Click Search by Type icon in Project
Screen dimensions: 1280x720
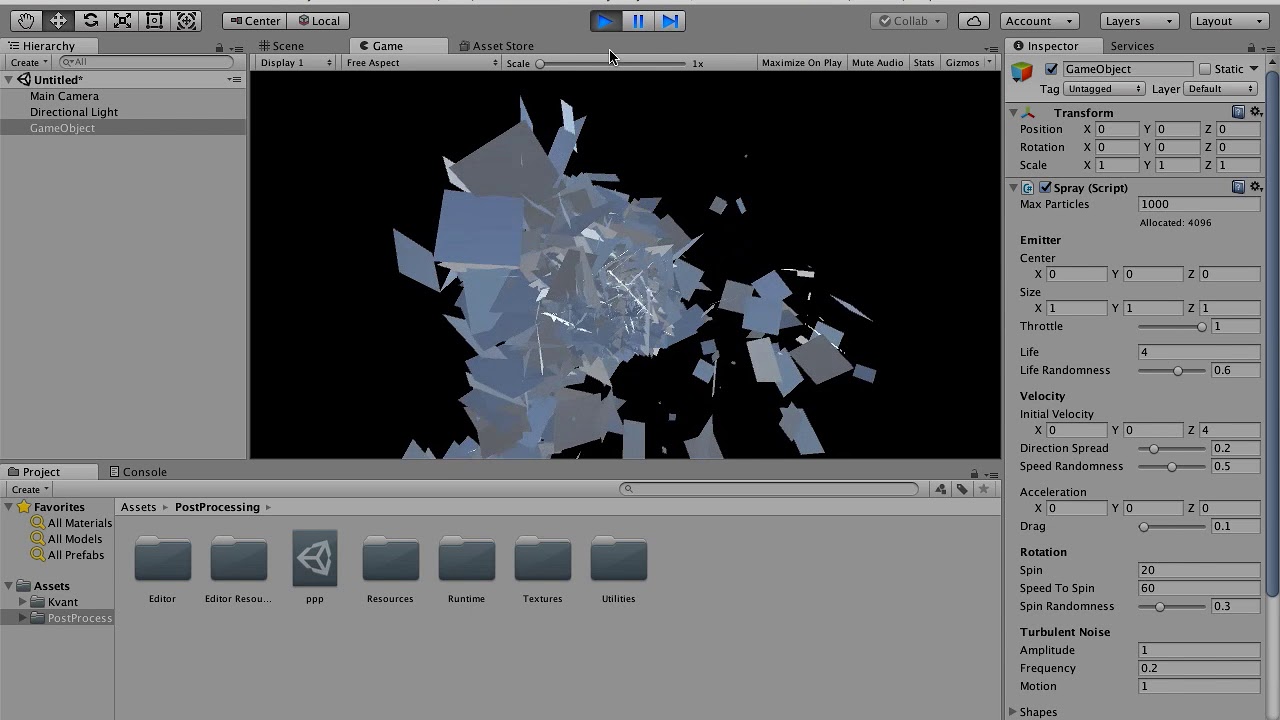[x=941, y=489]
